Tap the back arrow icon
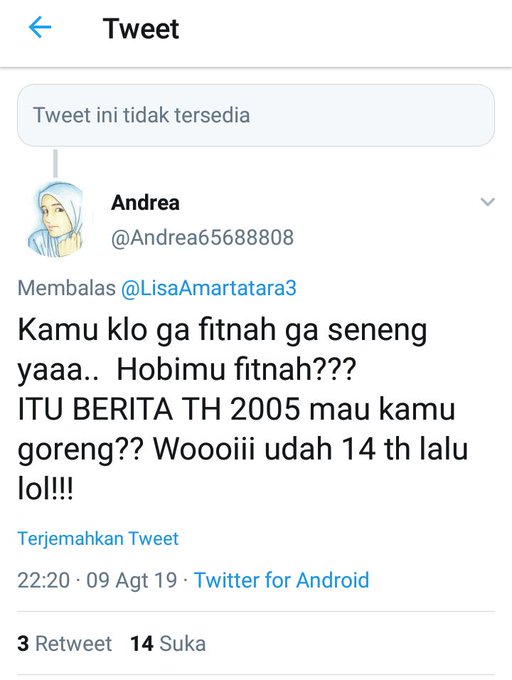The image size is (512, 680). point(40,27)
